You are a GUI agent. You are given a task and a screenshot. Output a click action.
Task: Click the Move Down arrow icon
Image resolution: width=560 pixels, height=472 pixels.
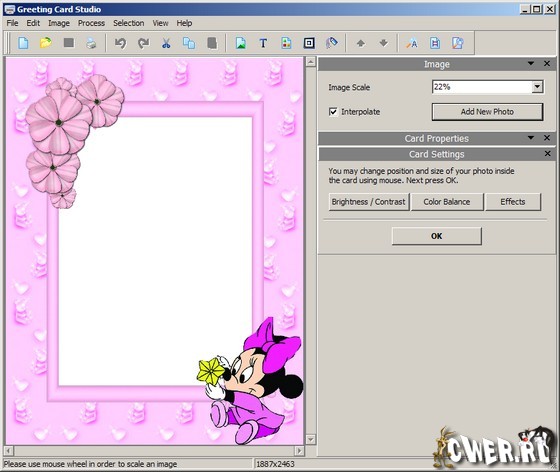[384, 43]
